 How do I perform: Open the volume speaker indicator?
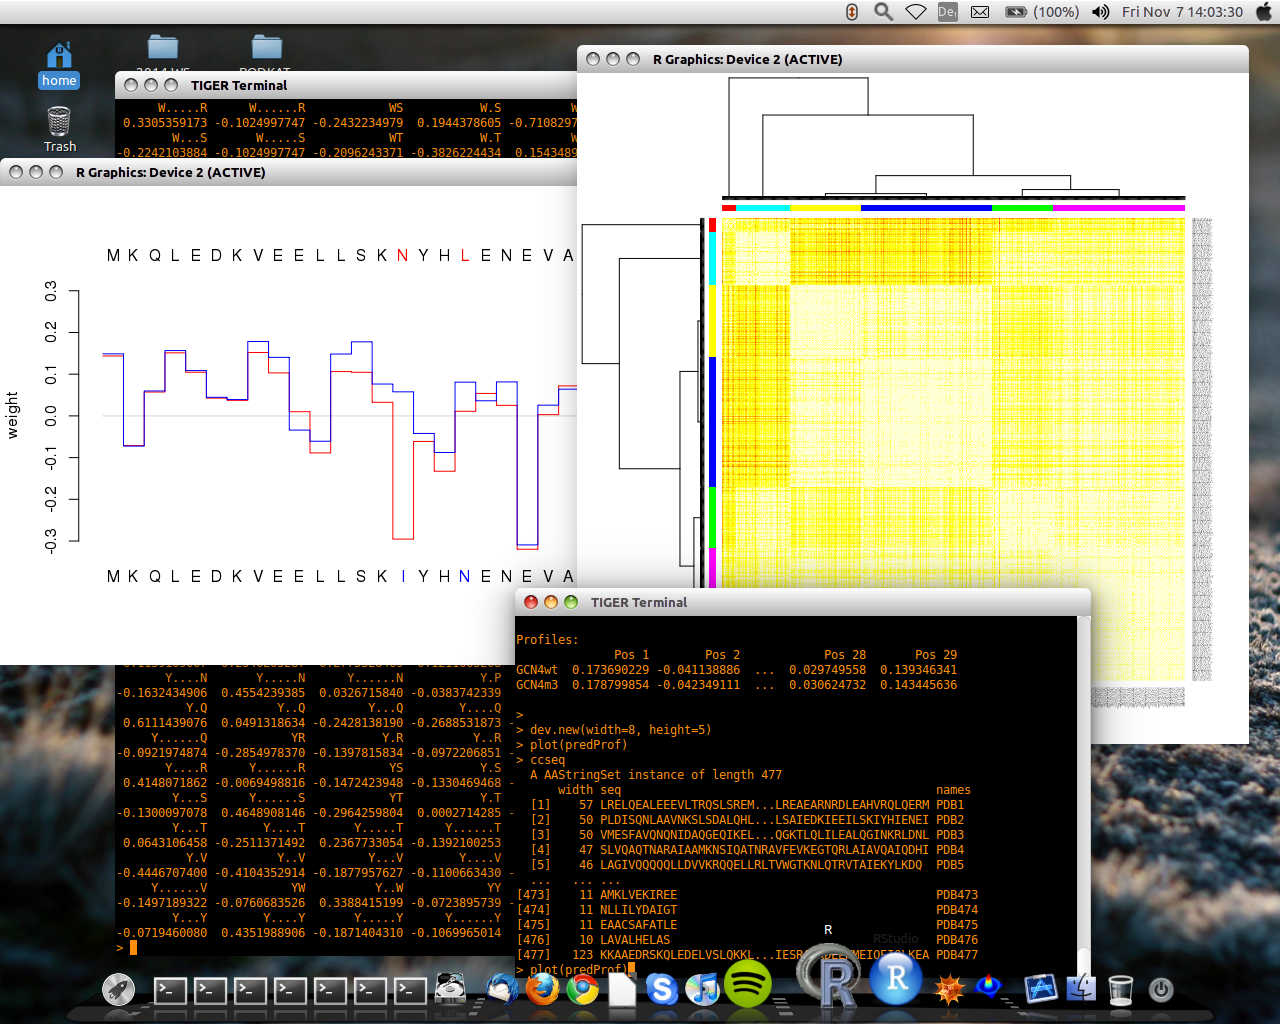click(x=1100, y=12)
